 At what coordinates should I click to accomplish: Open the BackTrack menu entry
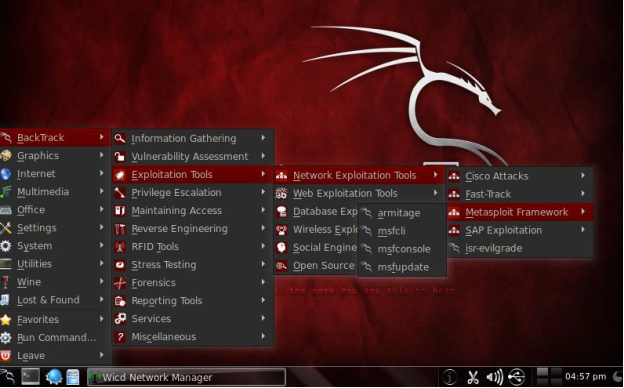click(x=54, y=138)
